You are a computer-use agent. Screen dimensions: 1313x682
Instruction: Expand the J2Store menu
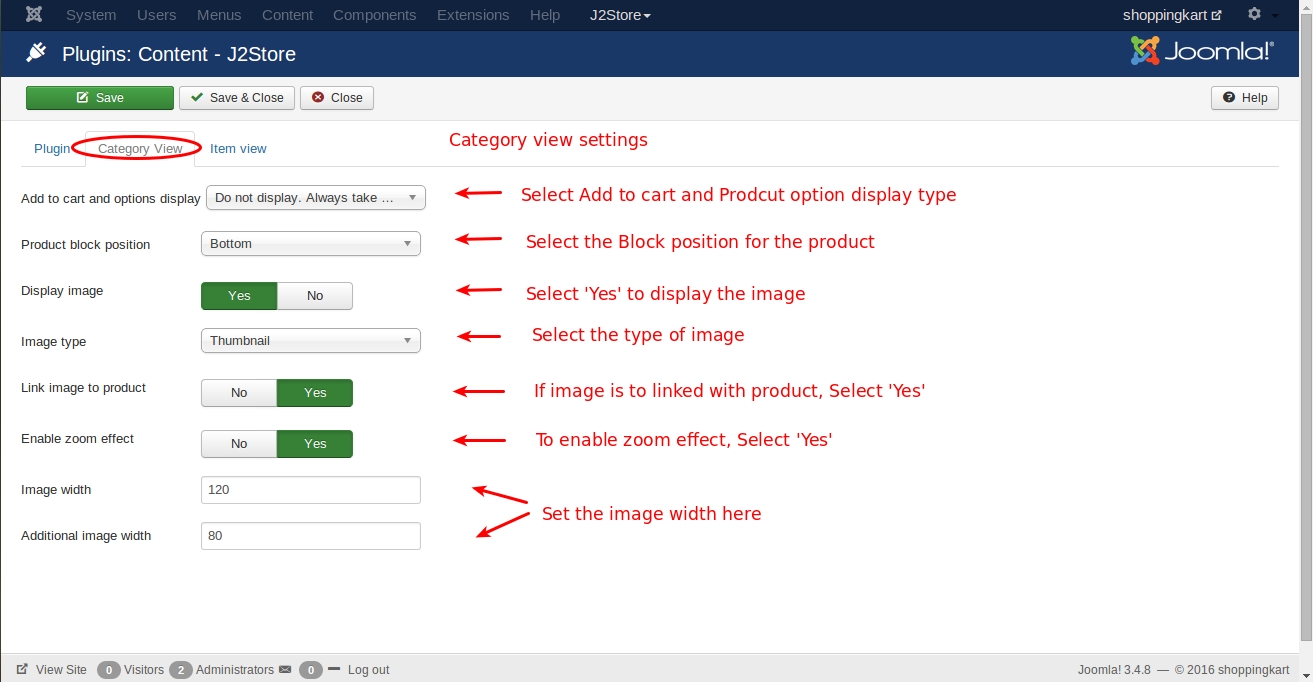click(620, 15)
